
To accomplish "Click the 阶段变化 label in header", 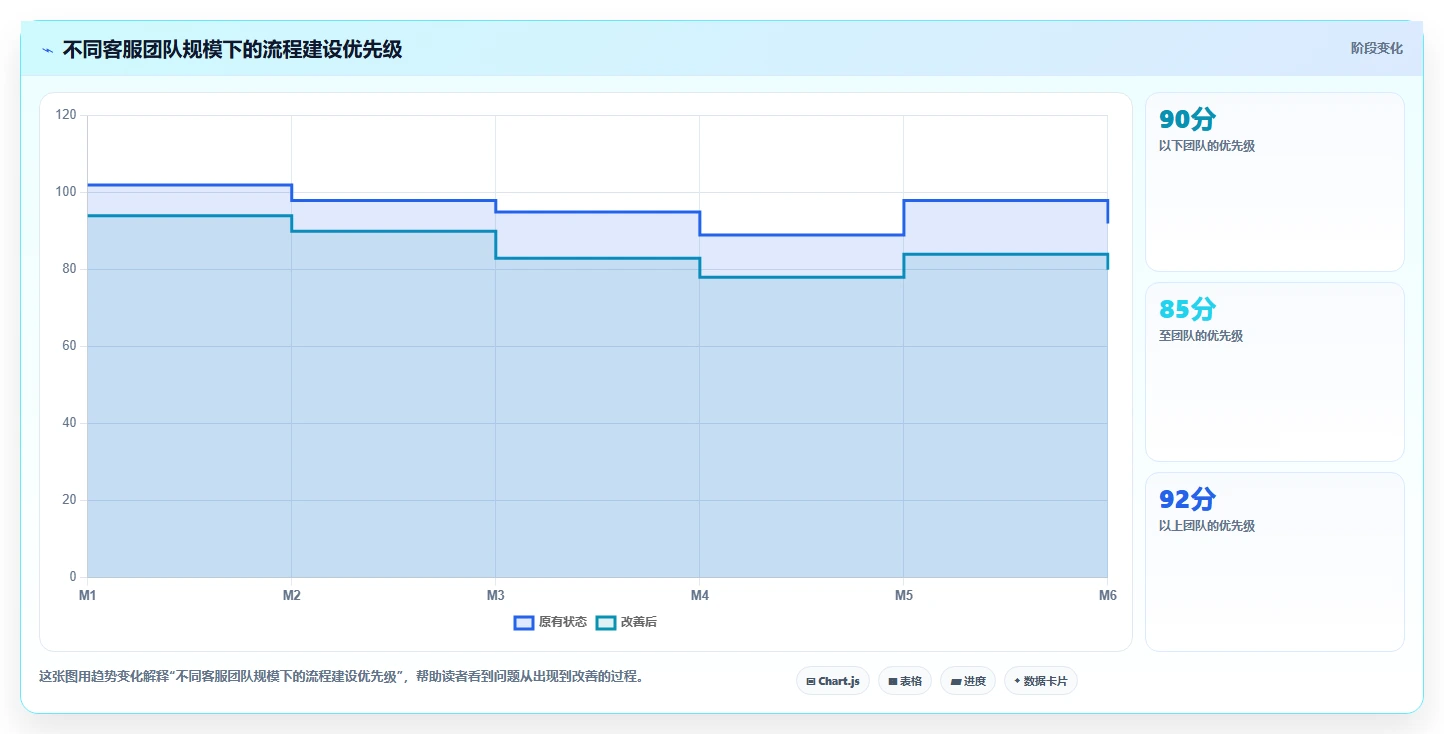I will [x=1377, y=48].
